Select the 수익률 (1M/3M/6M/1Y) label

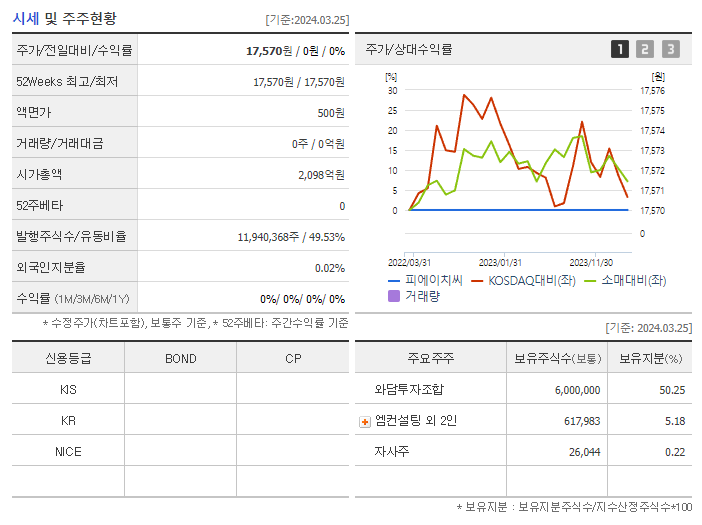(73, 299)
